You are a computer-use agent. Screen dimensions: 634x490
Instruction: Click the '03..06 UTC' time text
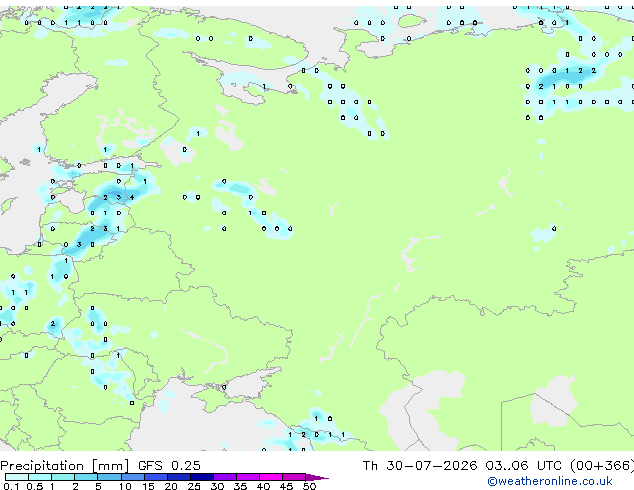524,465
